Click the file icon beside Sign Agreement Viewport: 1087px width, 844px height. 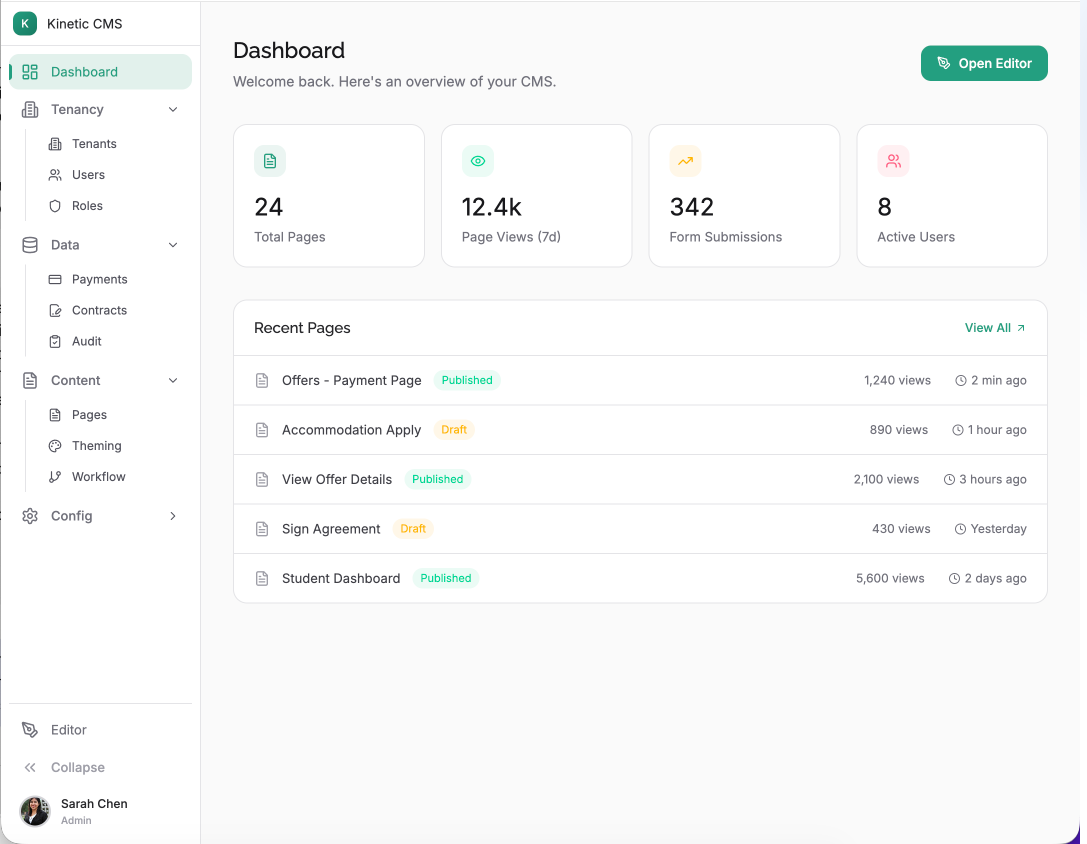262,529
